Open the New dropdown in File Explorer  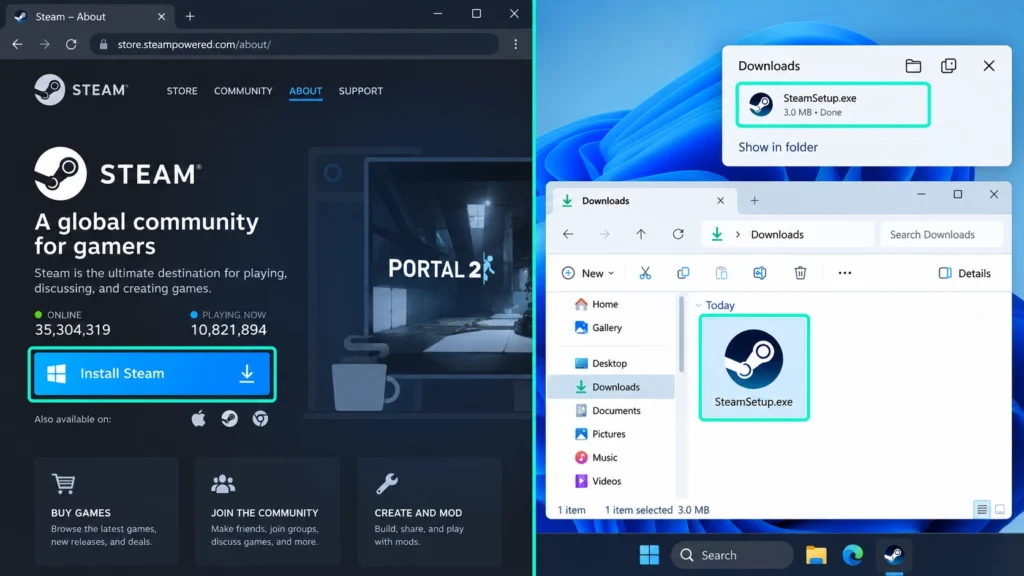(588, 273)
